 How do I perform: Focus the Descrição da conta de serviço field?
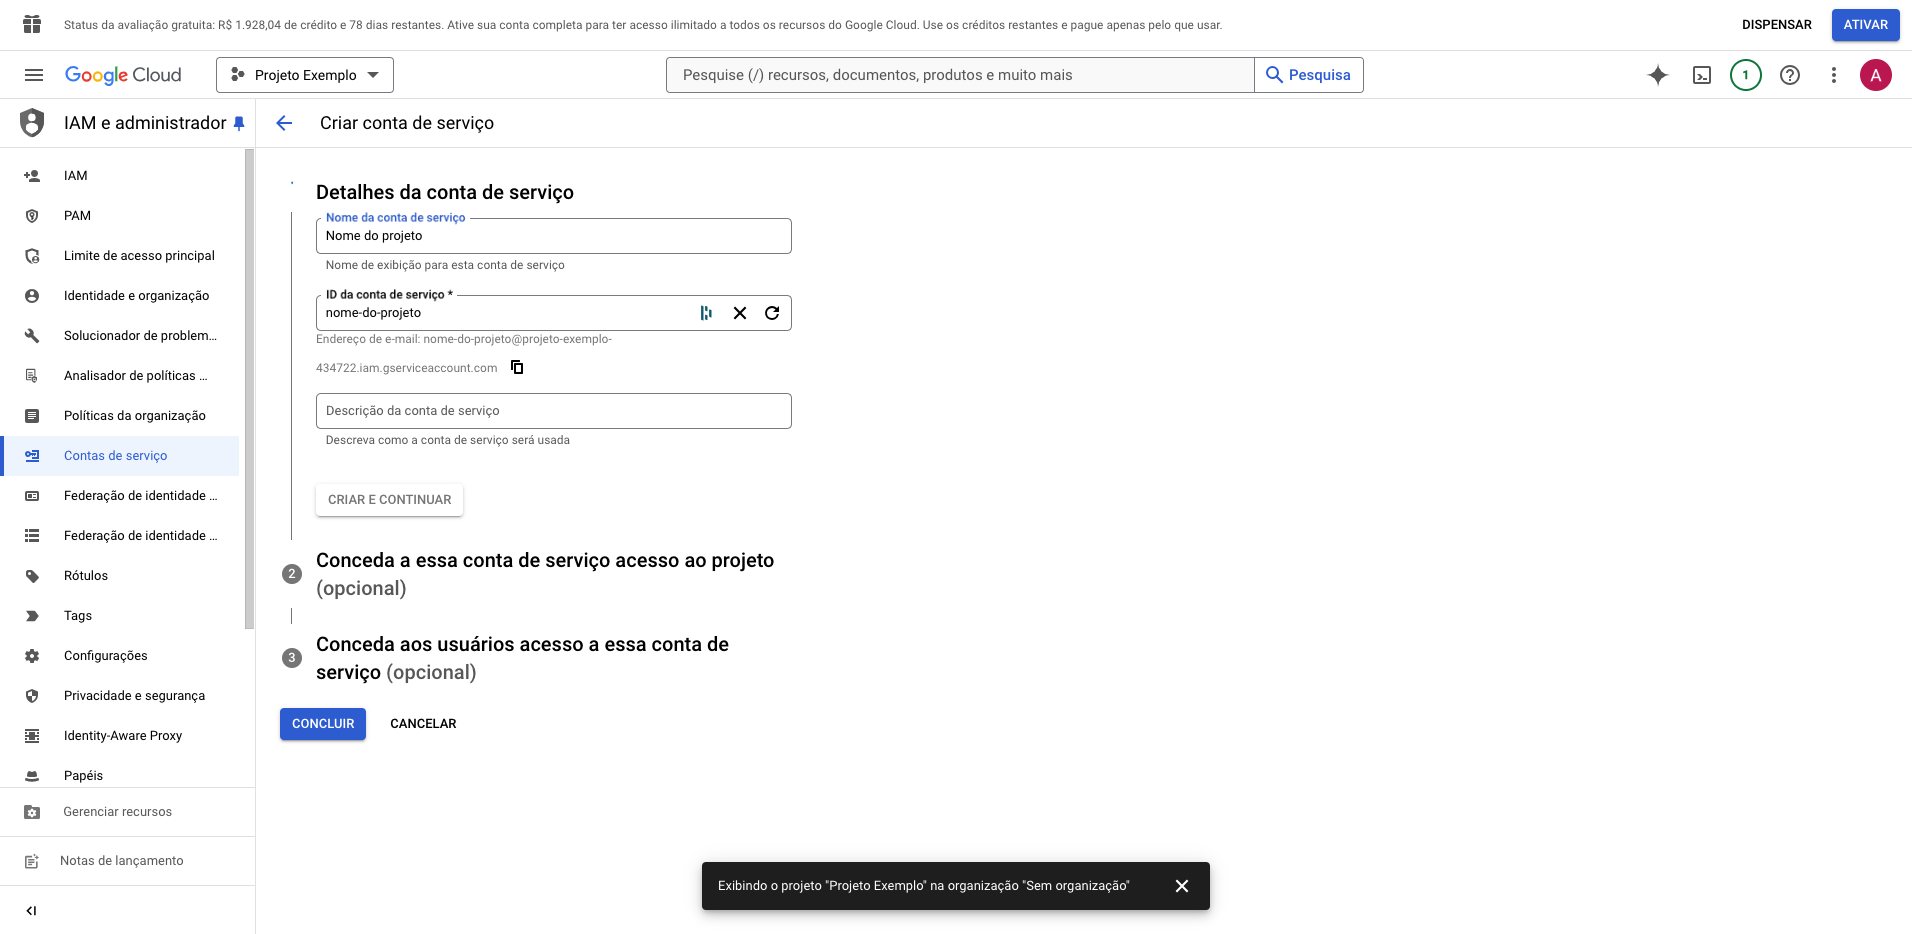tap(553, 411)
